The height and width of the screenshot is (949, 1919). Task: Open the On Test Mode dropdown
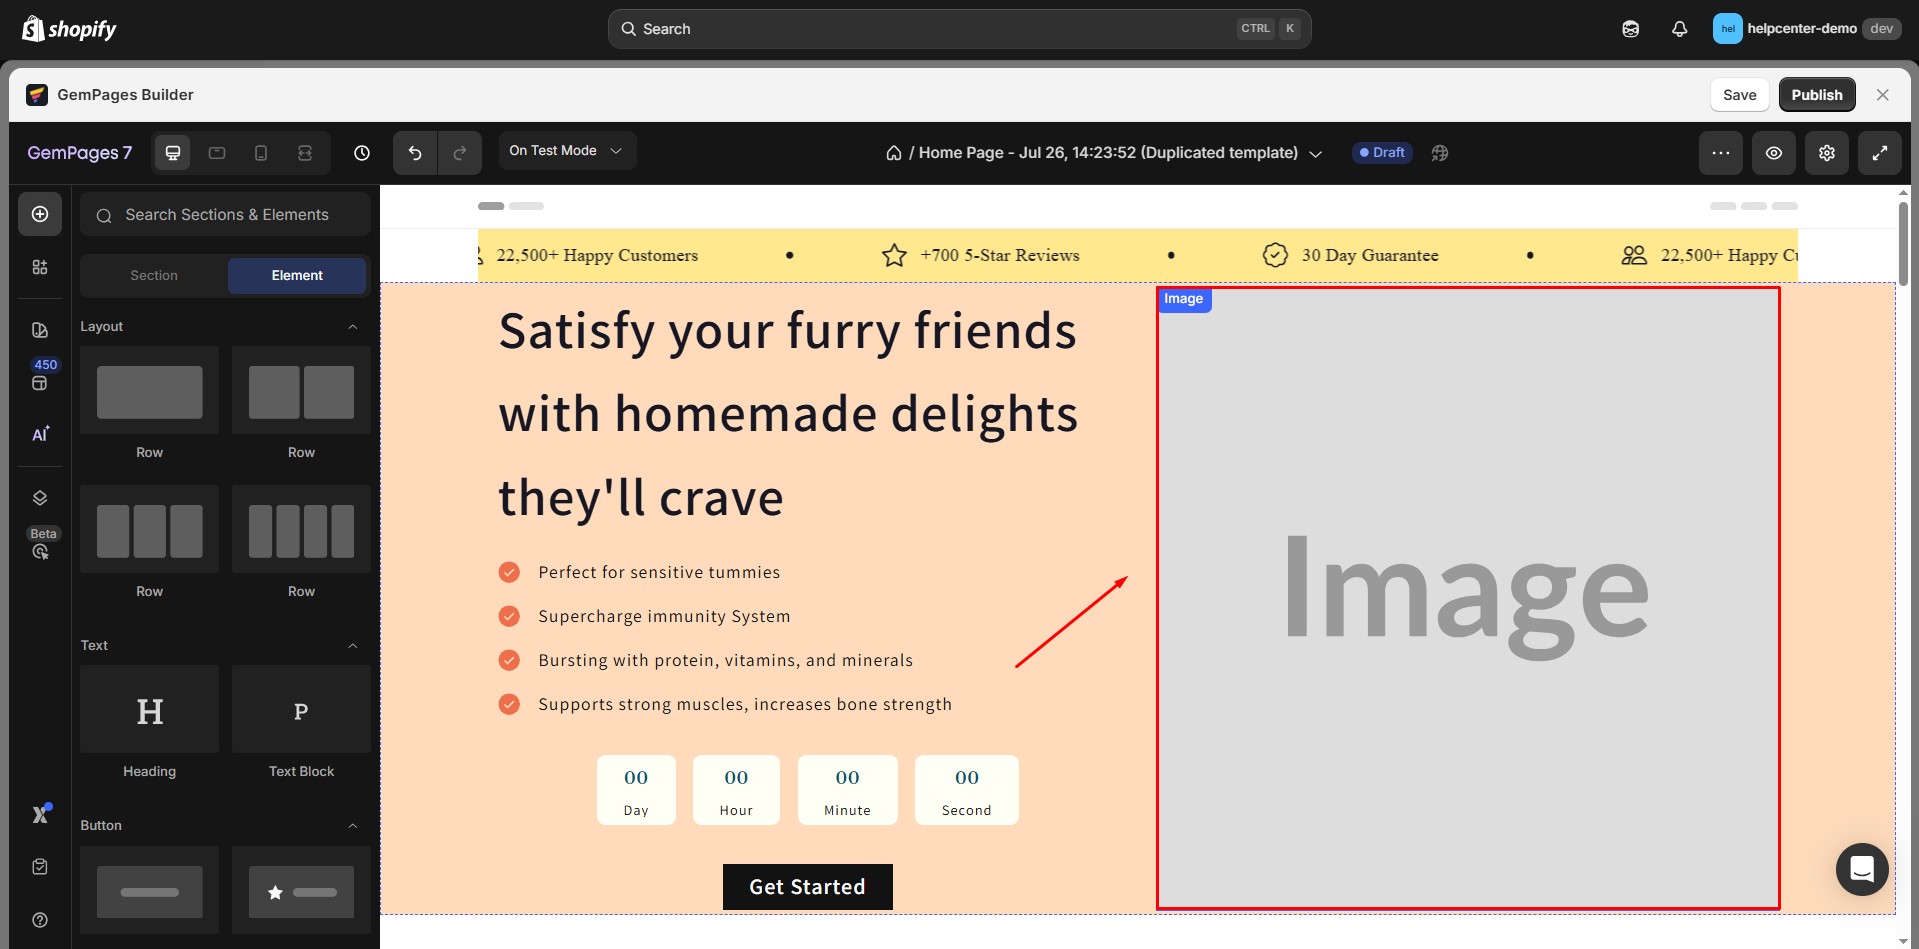(x=566, y=151)
